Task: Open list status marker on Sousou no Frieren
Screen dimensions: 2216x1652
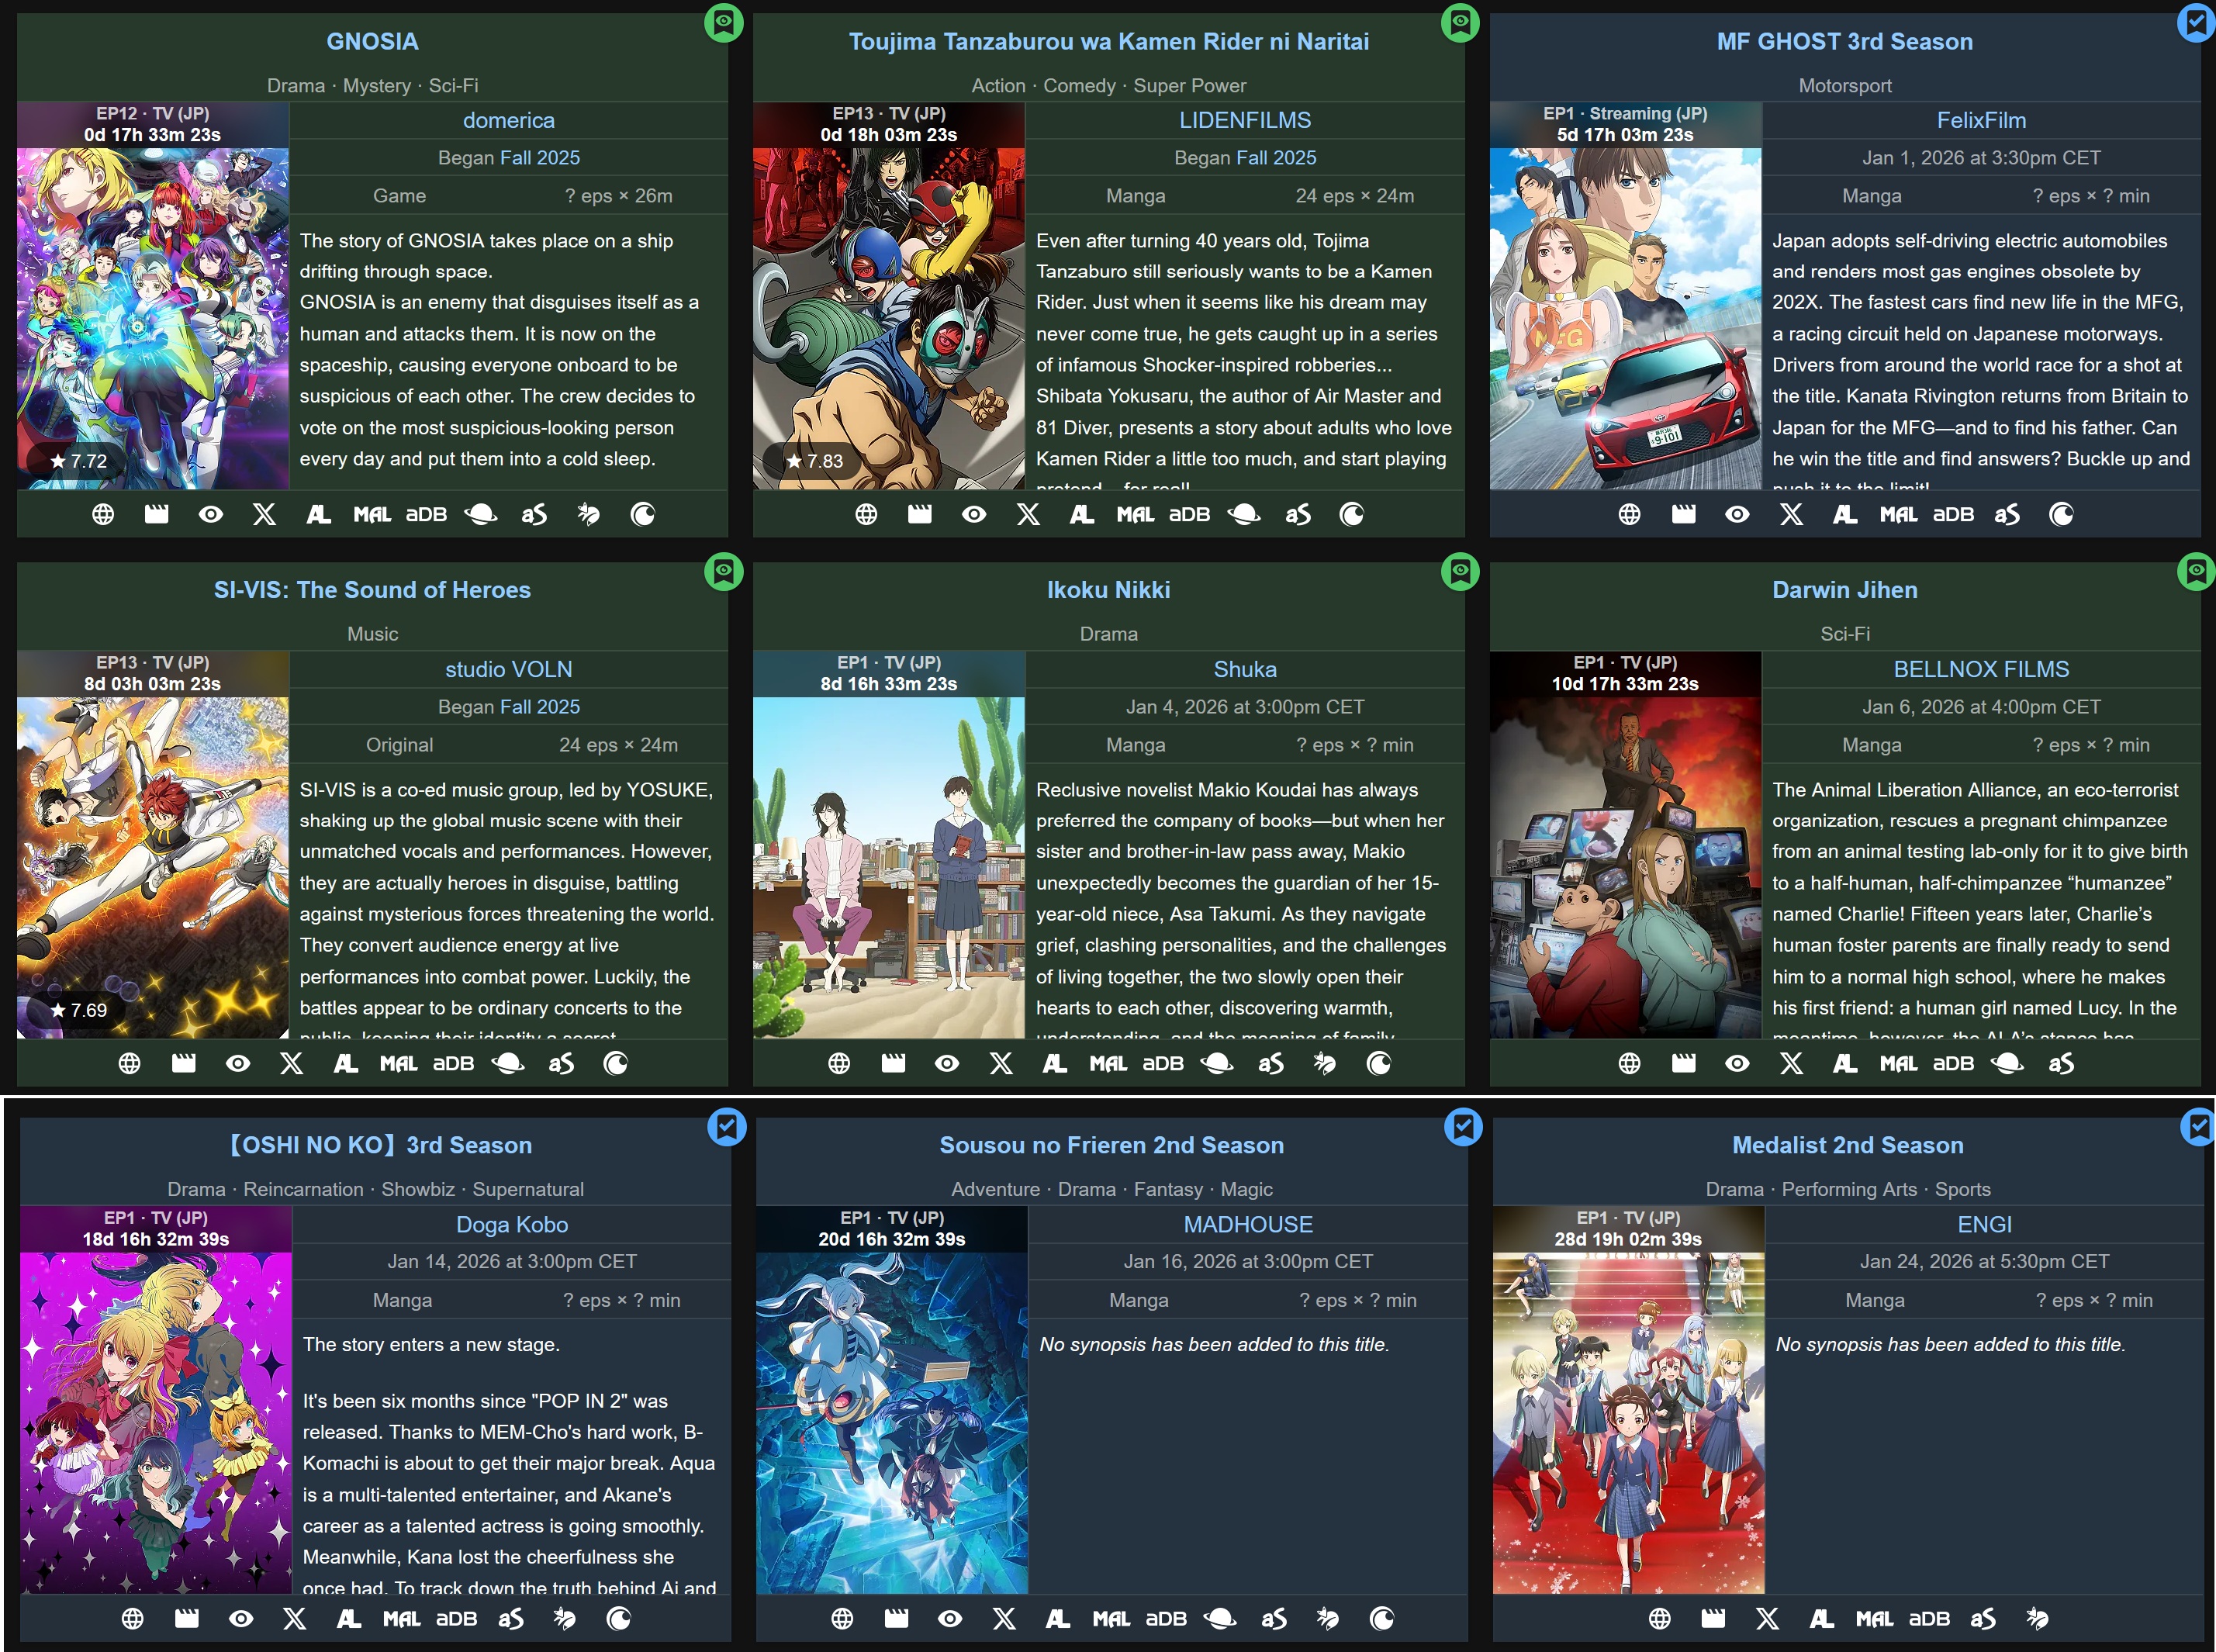Action: coord(1463,1127)
